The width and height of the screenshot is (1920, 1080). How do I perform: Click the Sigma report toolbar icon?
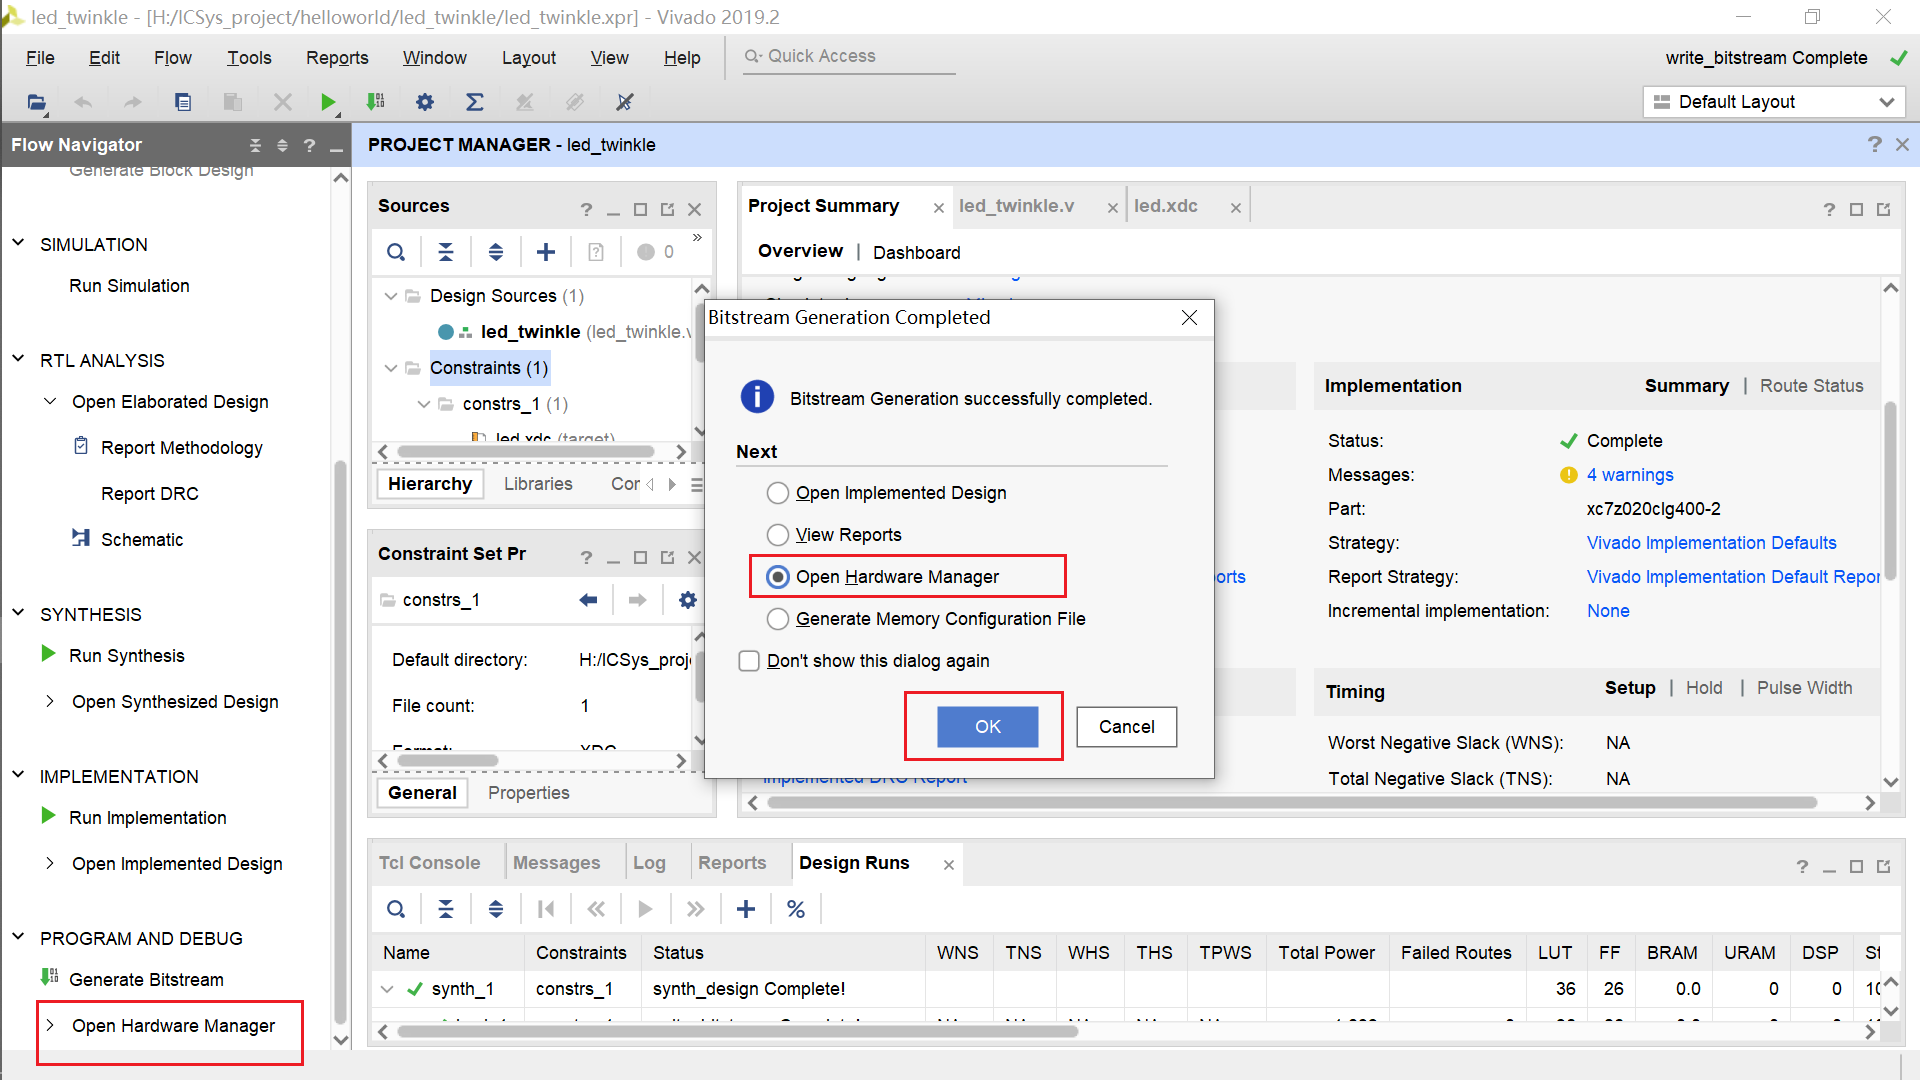(475, 102)
